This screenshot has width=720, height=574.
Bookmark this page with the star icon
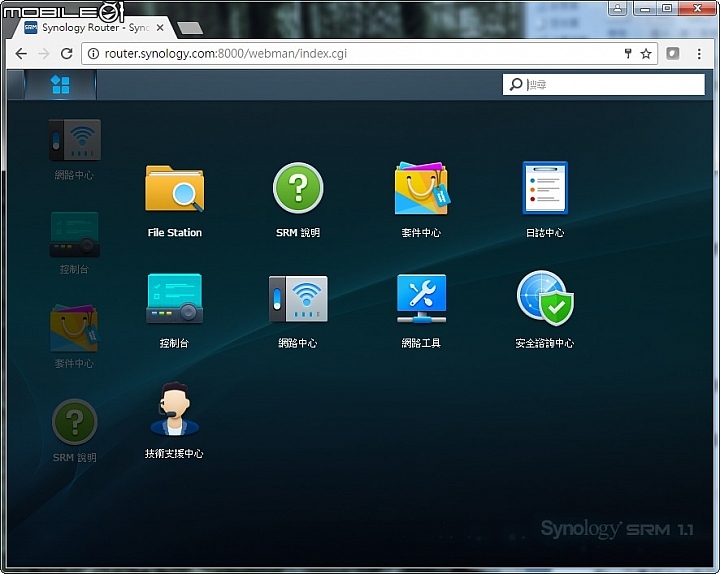tap(646, 54)
